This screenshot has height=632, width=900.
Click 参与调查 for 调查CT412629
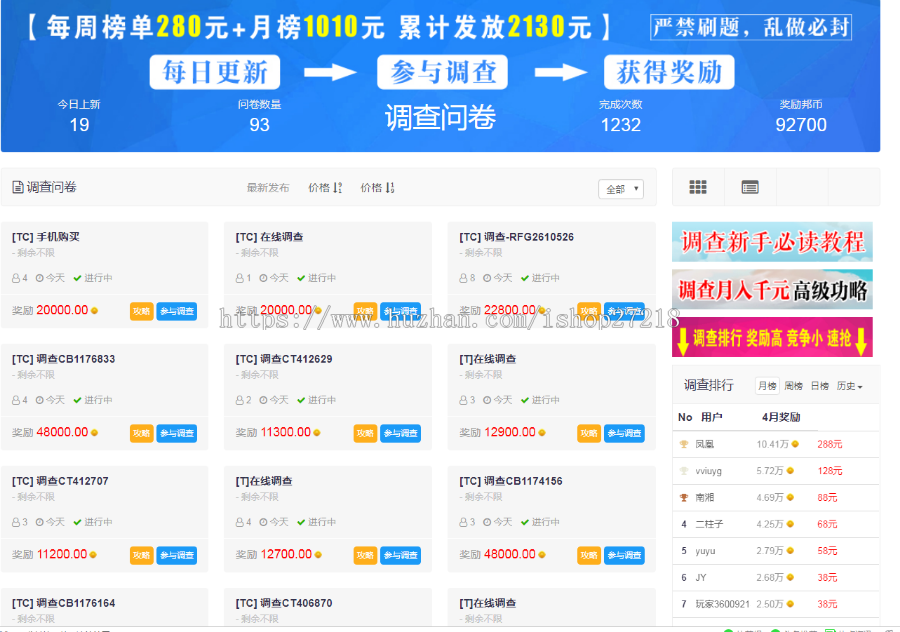(401, 433)
